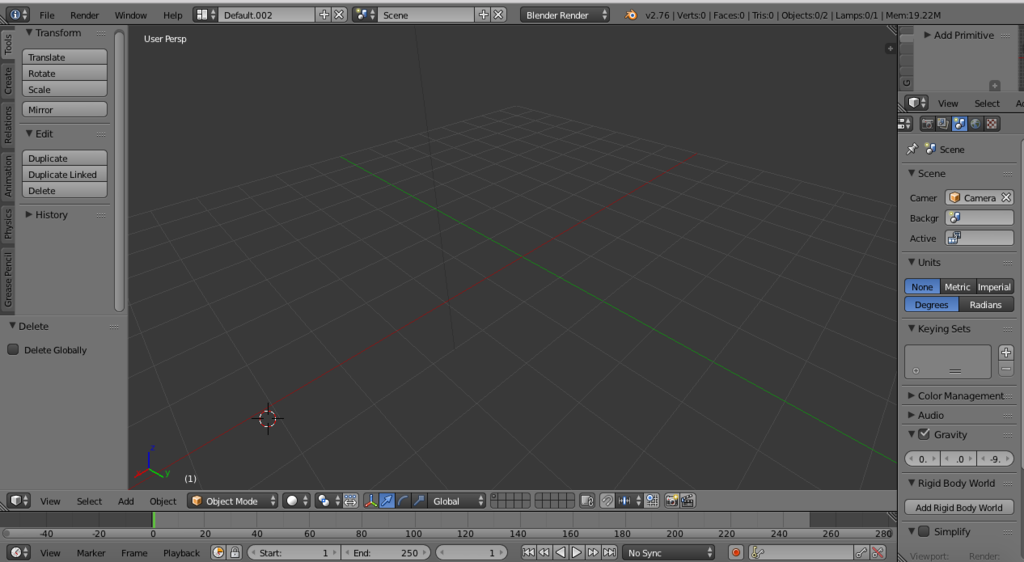The height and width of the screenshot is (562, 1024).
Task: Open the snap element increment selector
Action: click(x=629, y=501)
